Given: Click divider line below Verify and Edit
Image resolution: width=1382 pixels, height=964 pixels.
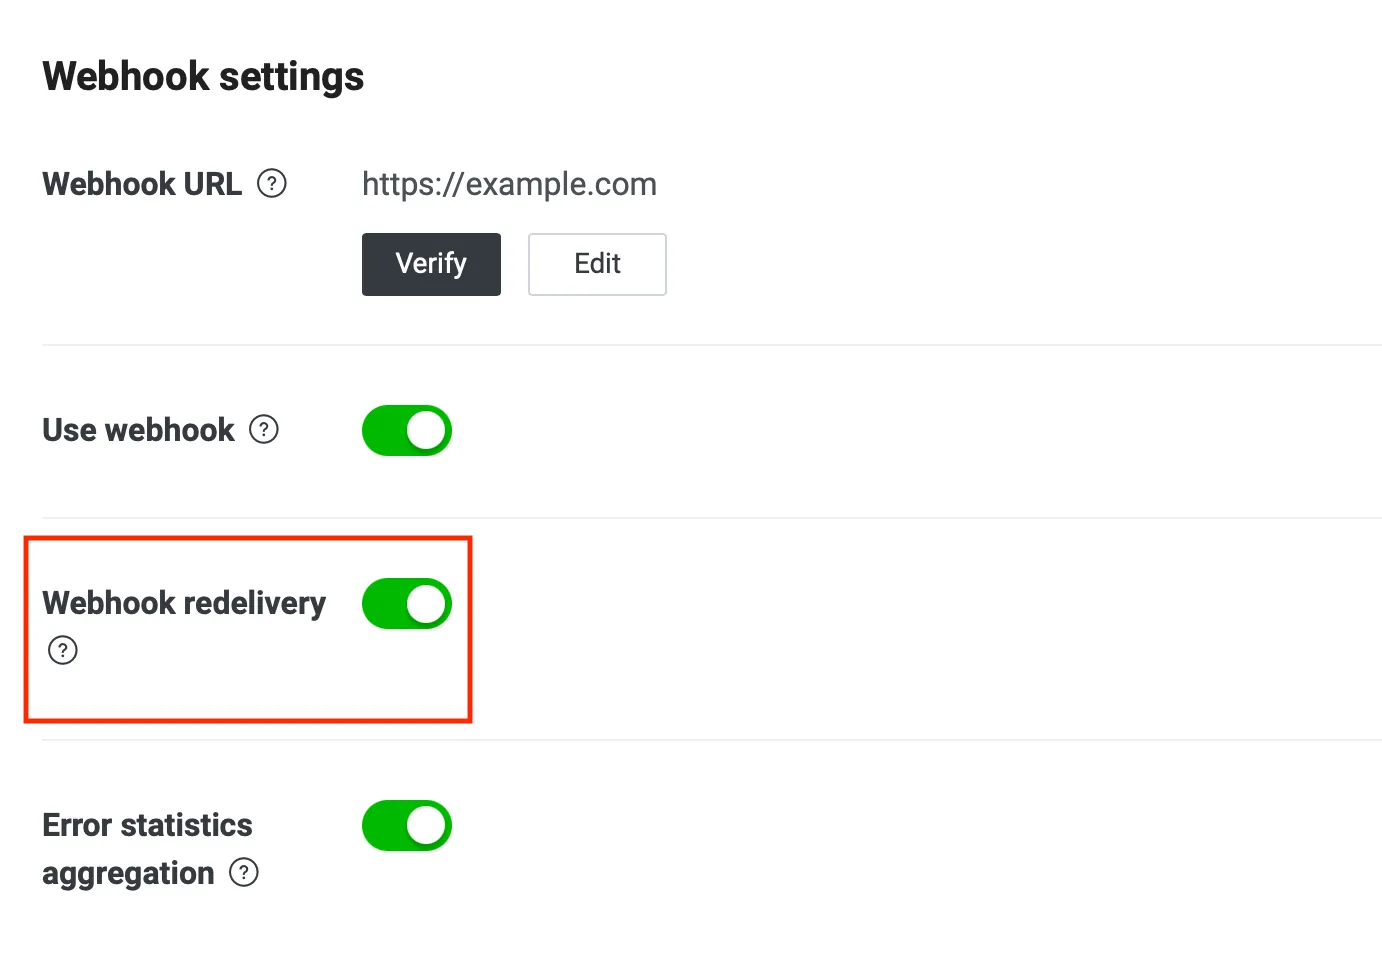Looking at the screenshot, I should click(x=712, y=345).
